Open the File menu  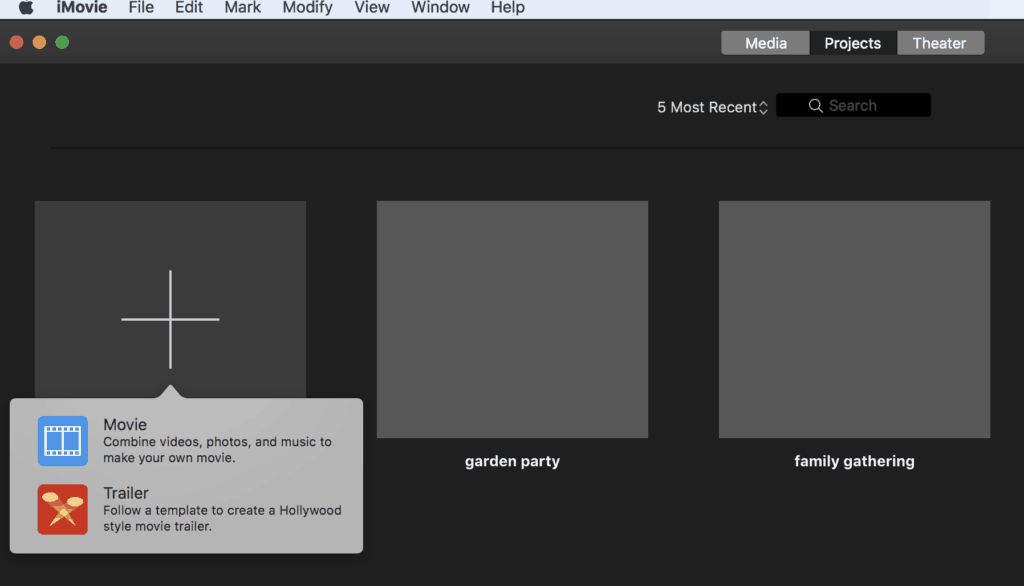141,8
